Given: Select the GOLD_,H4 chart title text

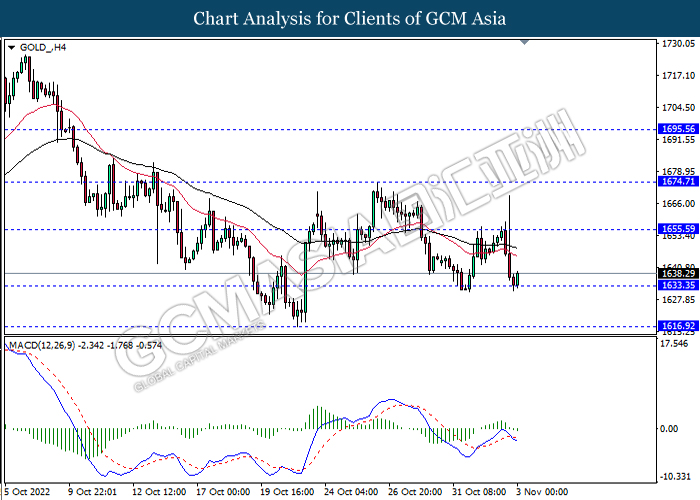Looking at the screenshot, I should pos(43,47).
